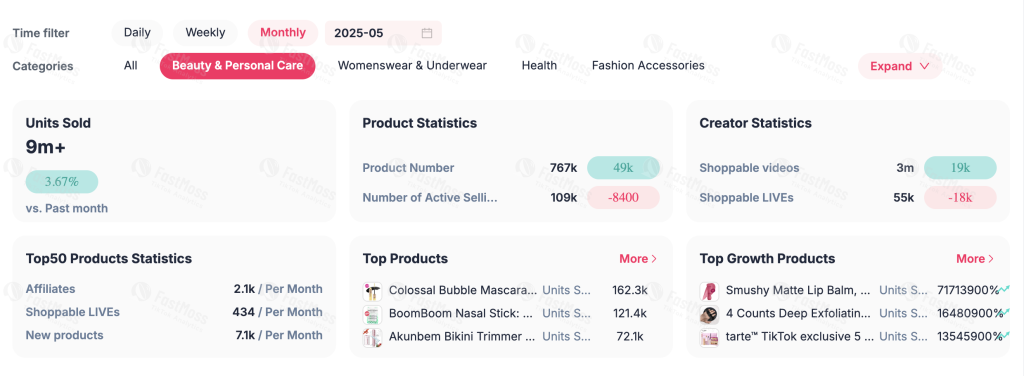Click the 3.67% units sold growth badge

pos(62,181)
